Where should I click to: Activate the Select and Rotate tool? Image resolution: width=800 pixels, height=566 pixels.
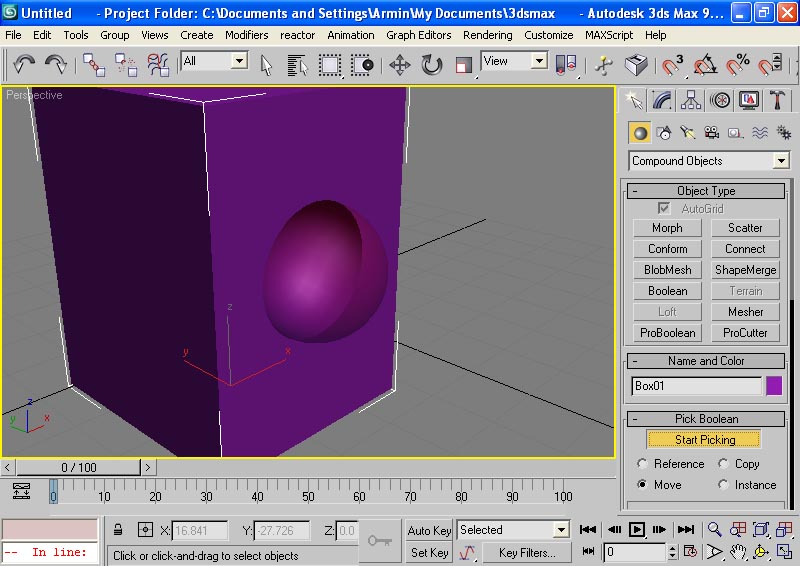431,65
